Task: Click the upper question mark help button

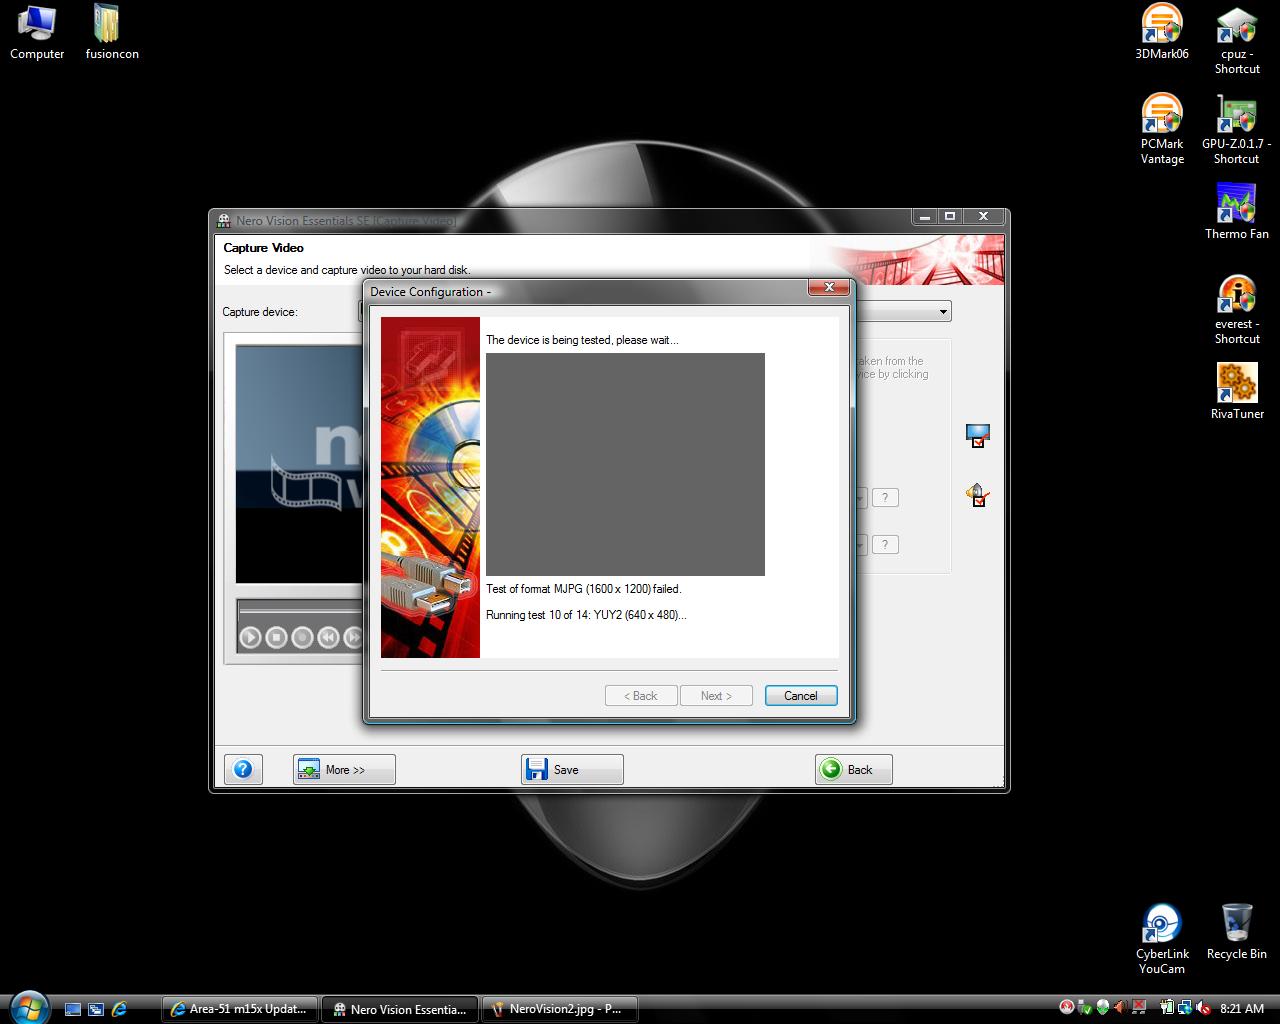Action: (x=885, y=498)
